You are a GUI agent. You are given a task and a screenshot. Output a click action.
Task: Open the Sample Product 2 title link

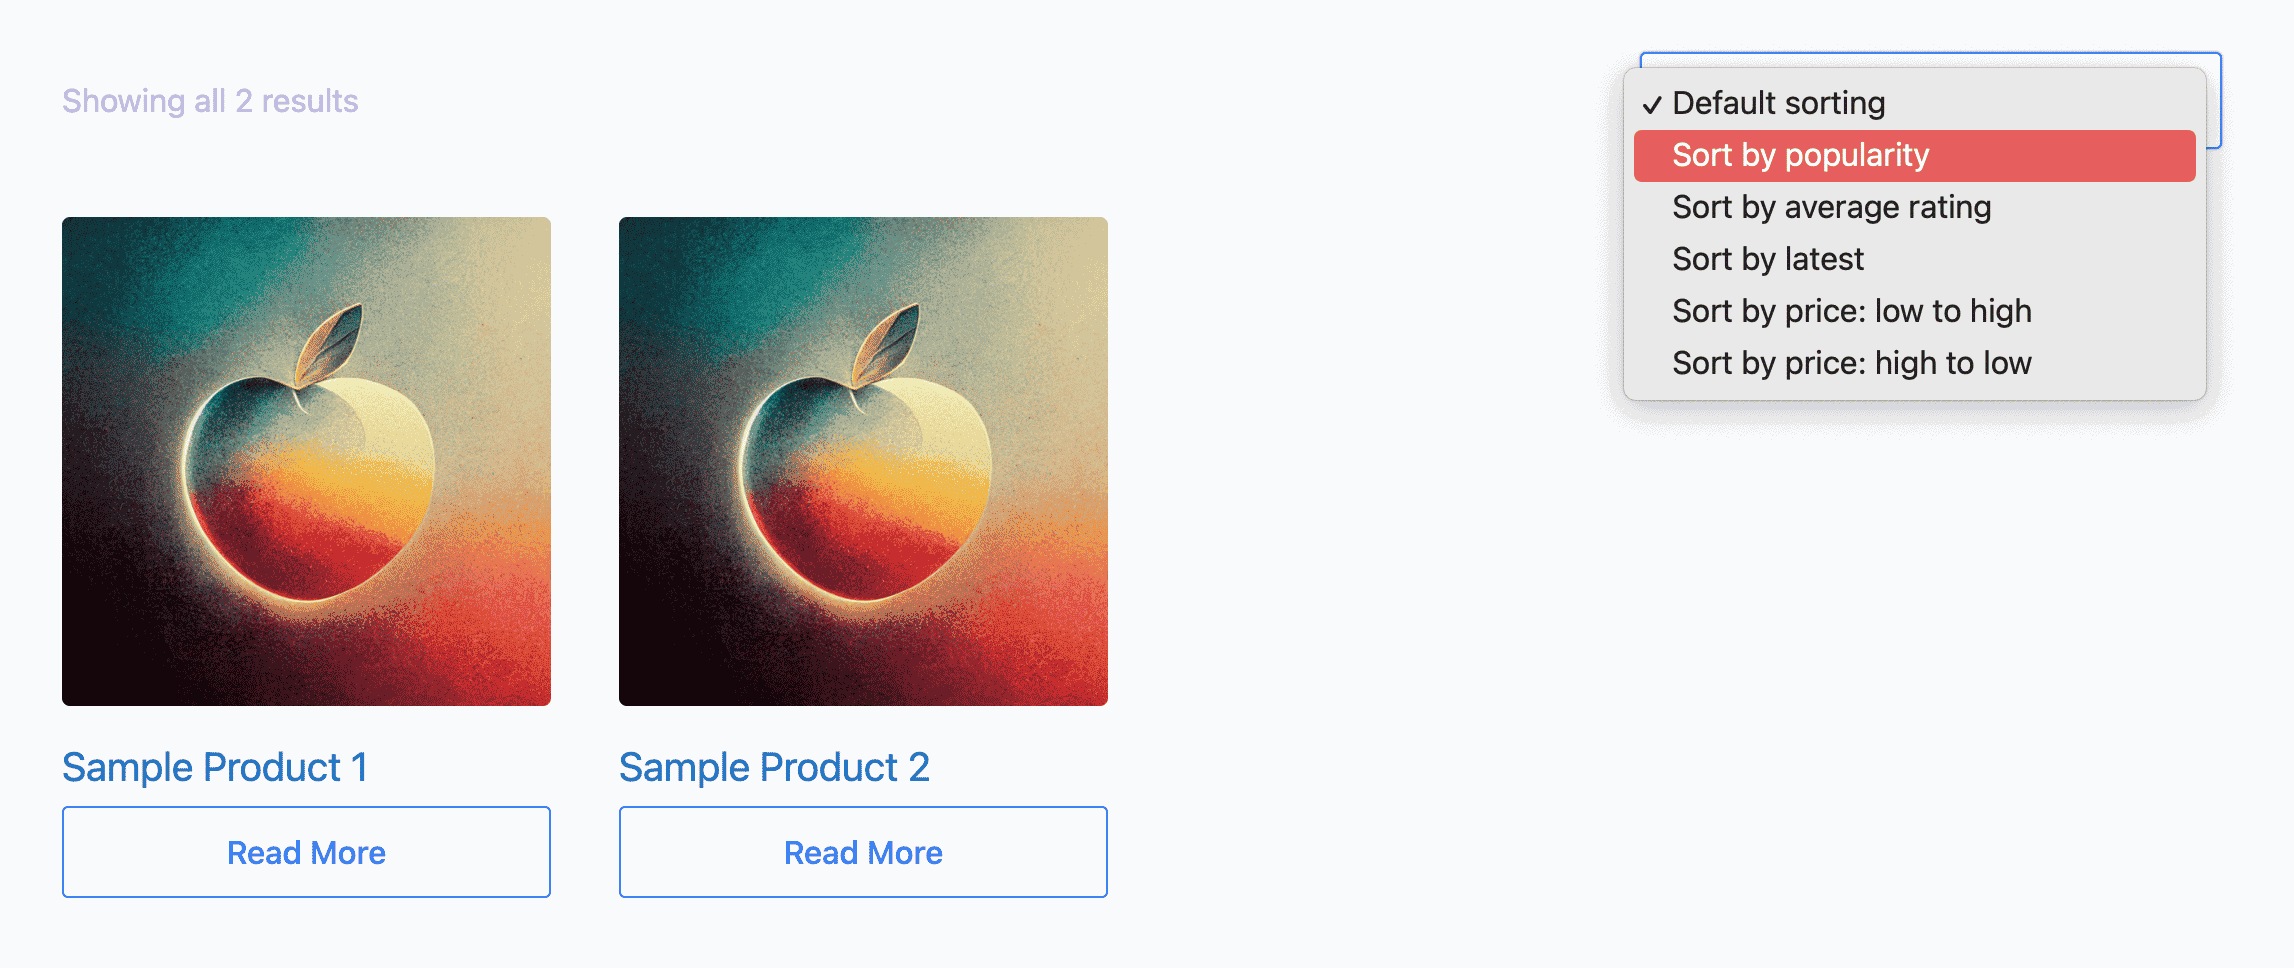(x=774, y=768)
